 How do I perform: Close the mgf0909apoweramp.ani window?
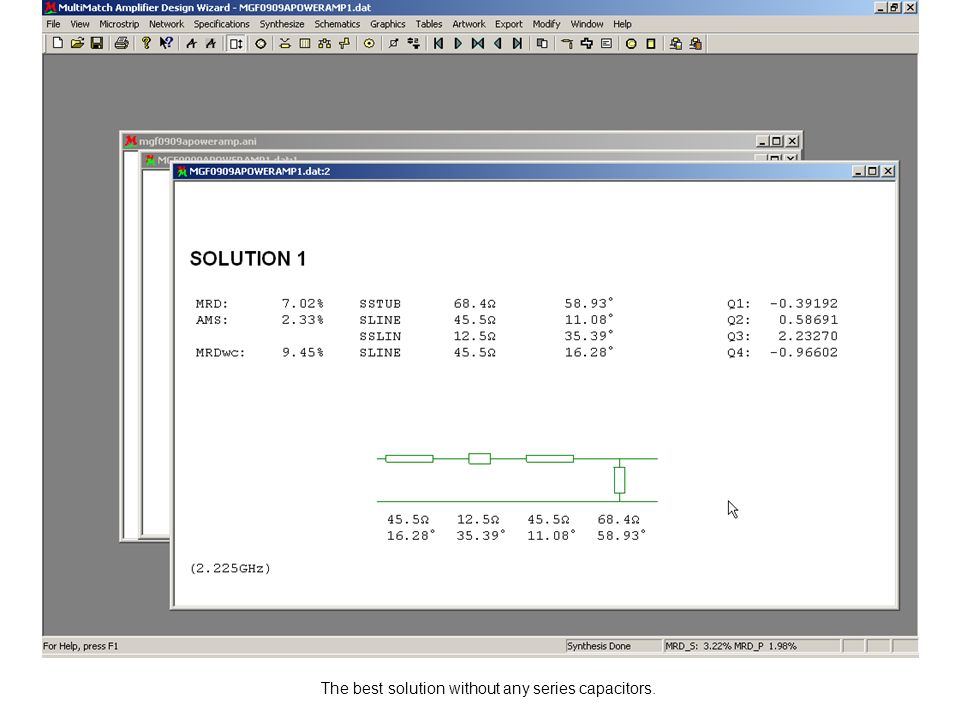point(792,141)
